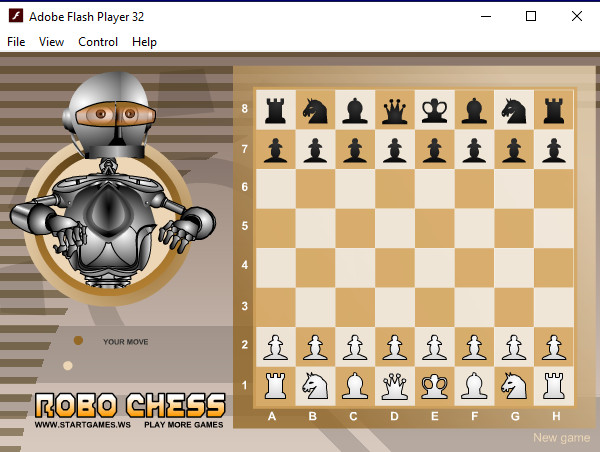Select the black rook on A8
The height and width of the screenshot is (452, 600).
(x=275, y=110)
